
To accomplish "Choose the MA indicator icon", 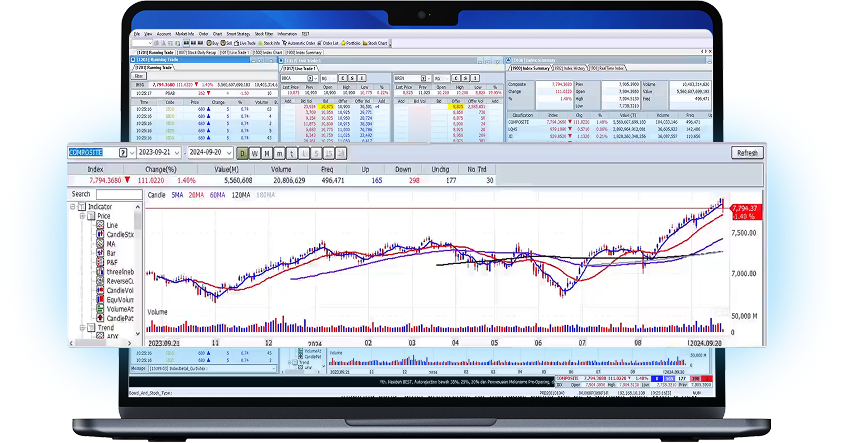I will [x=101, y=244].
